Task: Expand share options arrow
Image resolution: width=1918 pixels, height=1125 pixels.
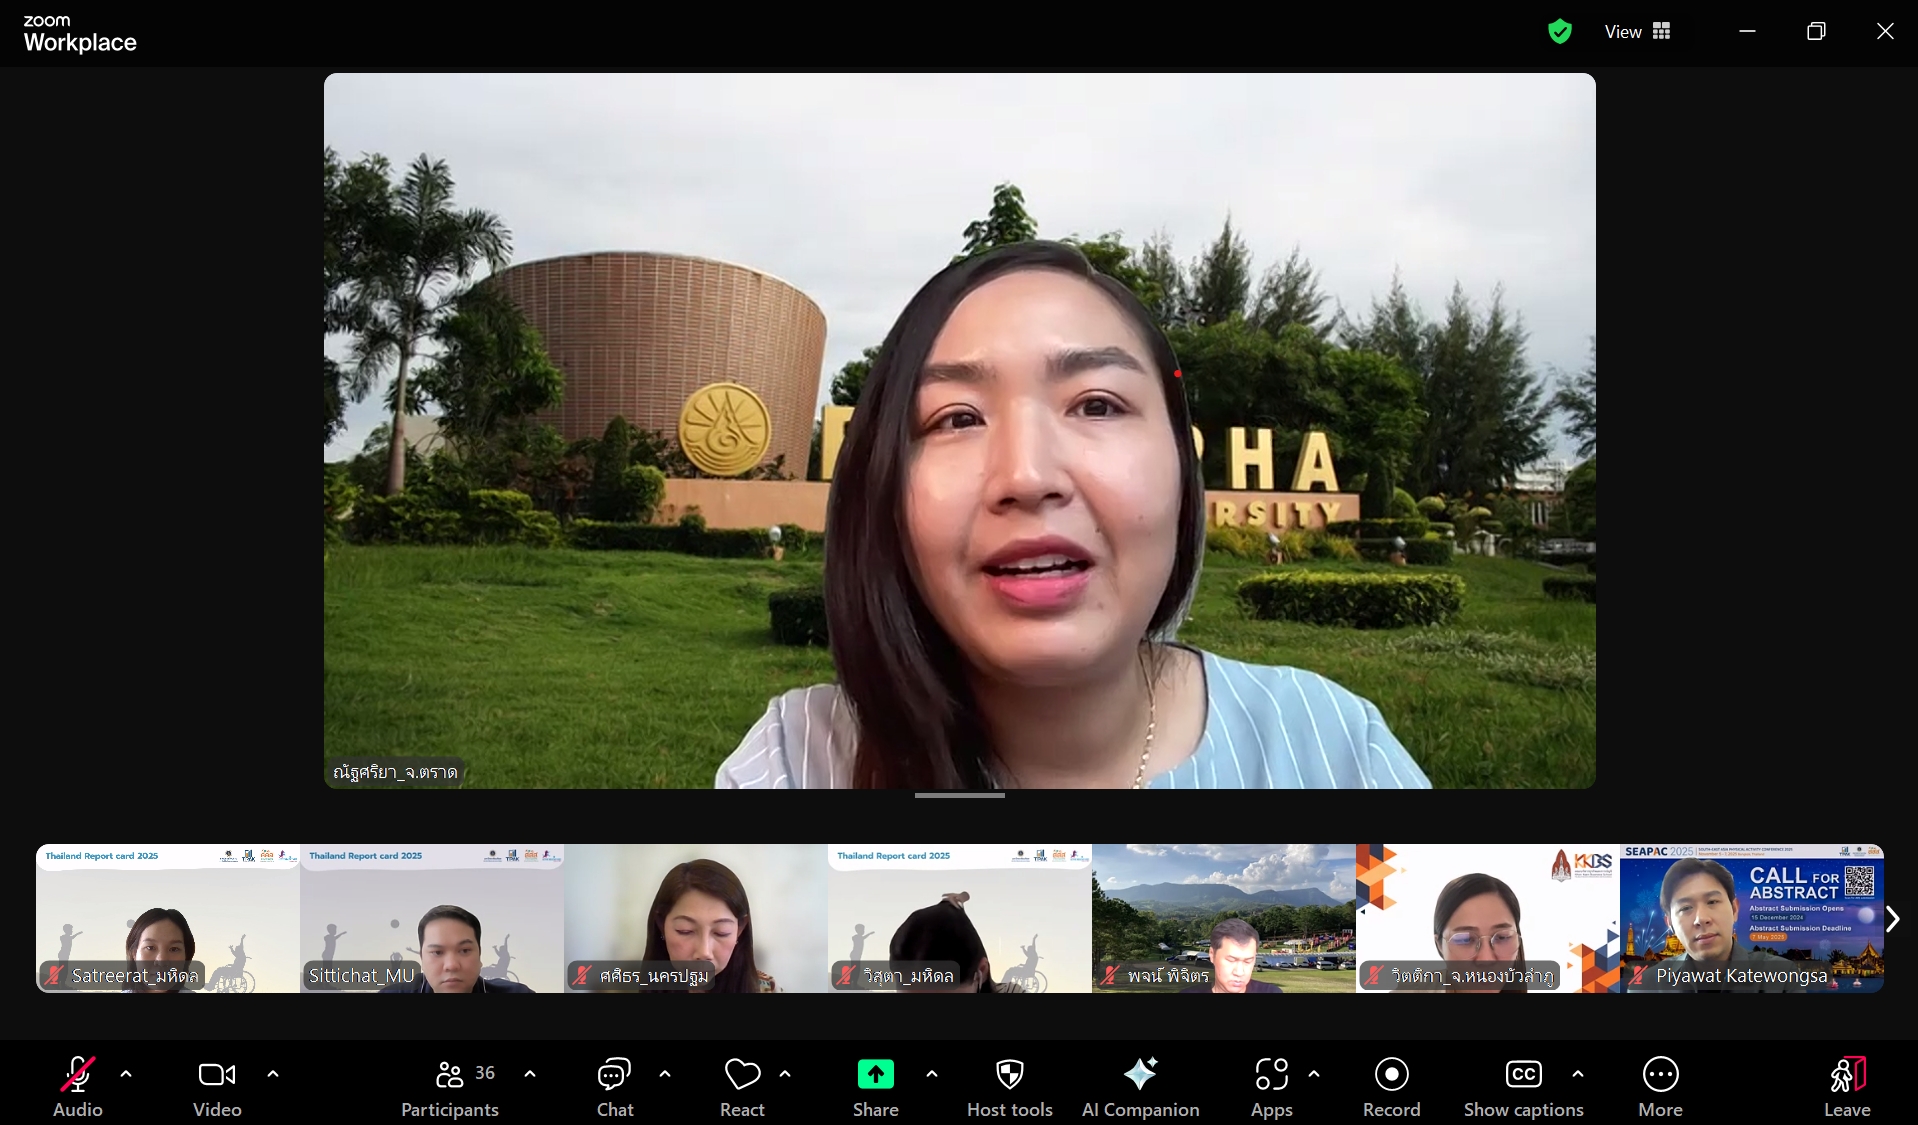Action: (x=932, y=1074)
